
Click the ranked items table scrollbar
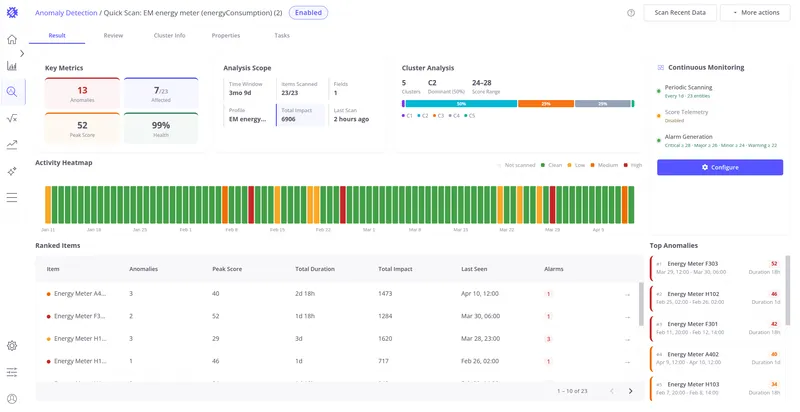641,304
